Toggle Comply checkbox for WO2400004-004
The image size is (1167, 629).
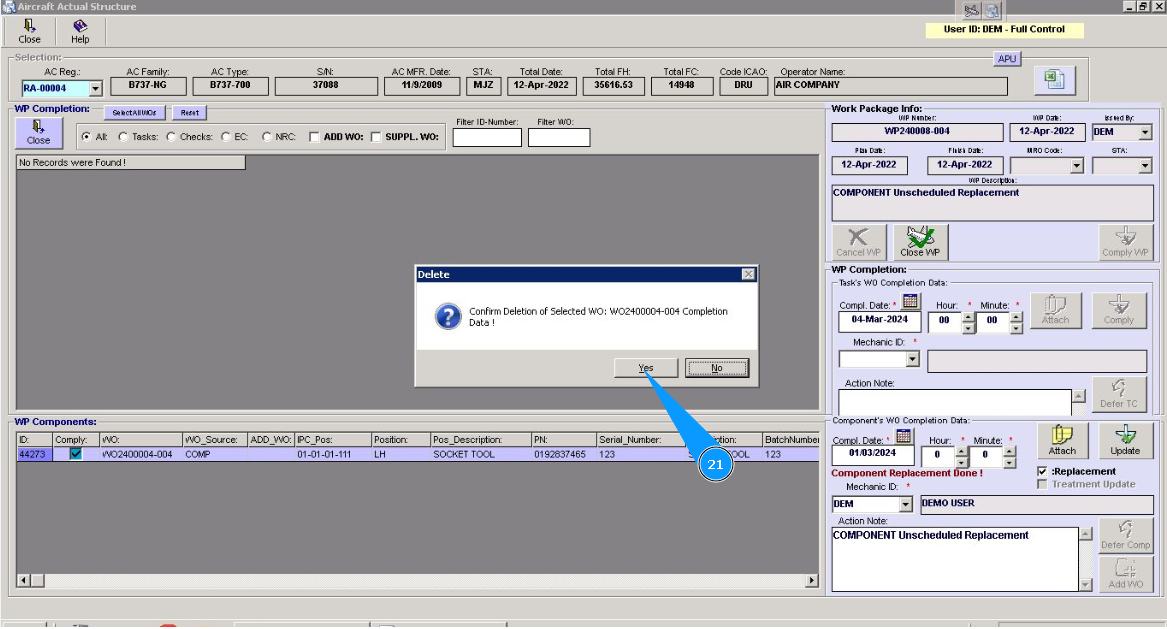(75, 453)
